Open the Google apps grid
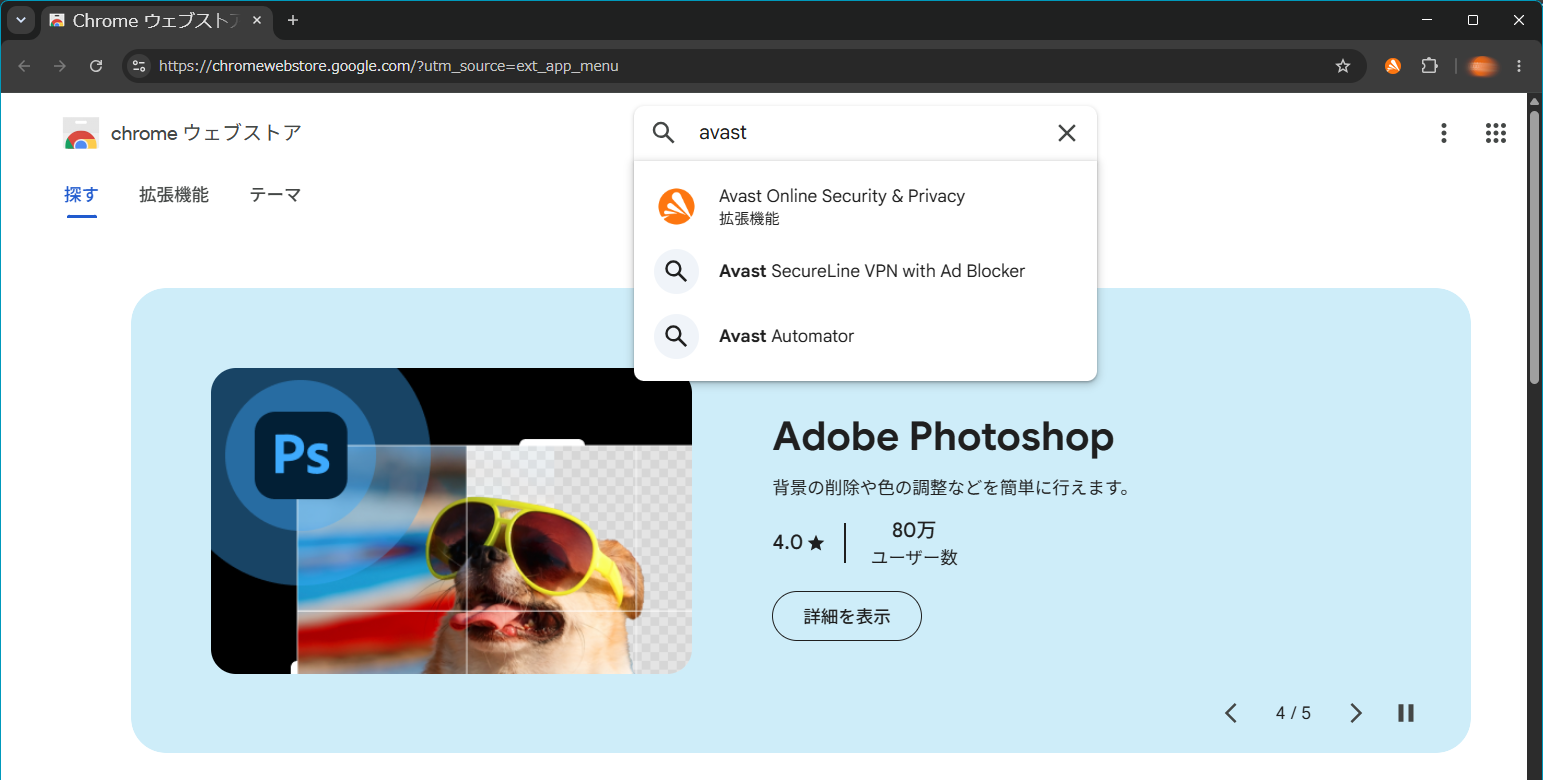Image resolution: width=1543 pixels, height=780 pixels. click(x=1496, y=133)
